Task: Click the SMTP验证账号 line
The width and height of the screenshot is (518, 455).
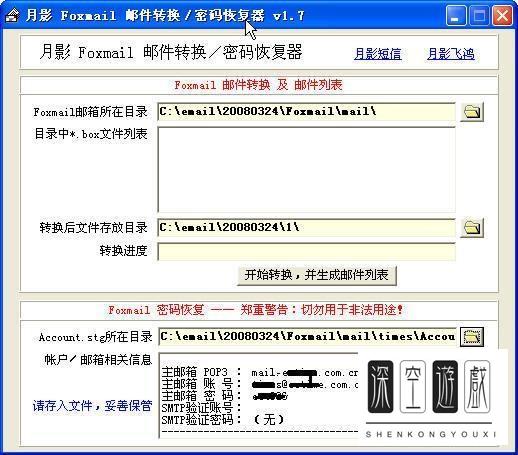Action: pos(201,408)
